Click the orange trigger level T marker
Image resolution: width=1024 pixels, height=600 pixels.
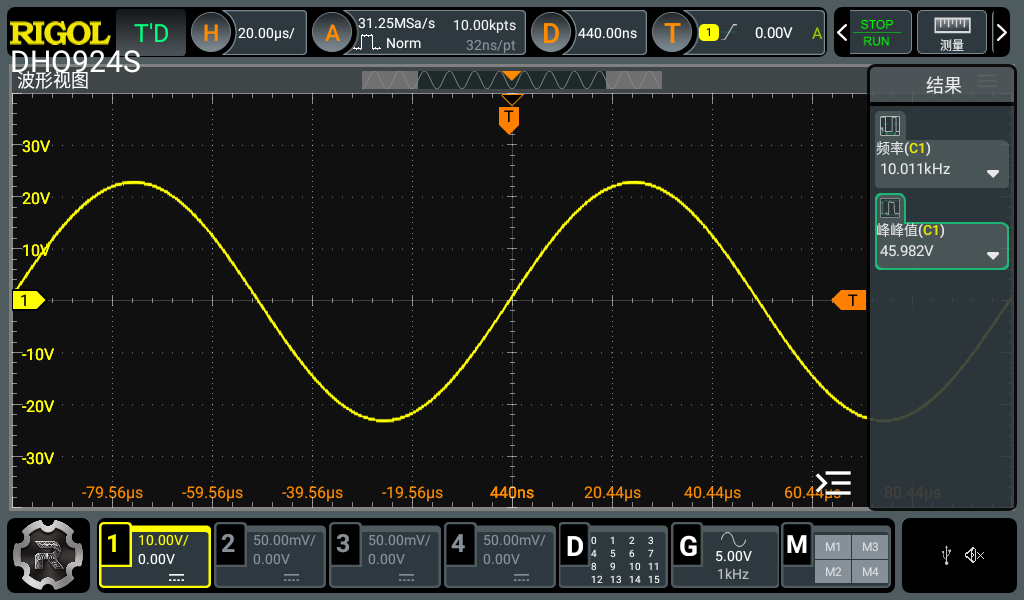pyautogui.click(x=849, y=300)
